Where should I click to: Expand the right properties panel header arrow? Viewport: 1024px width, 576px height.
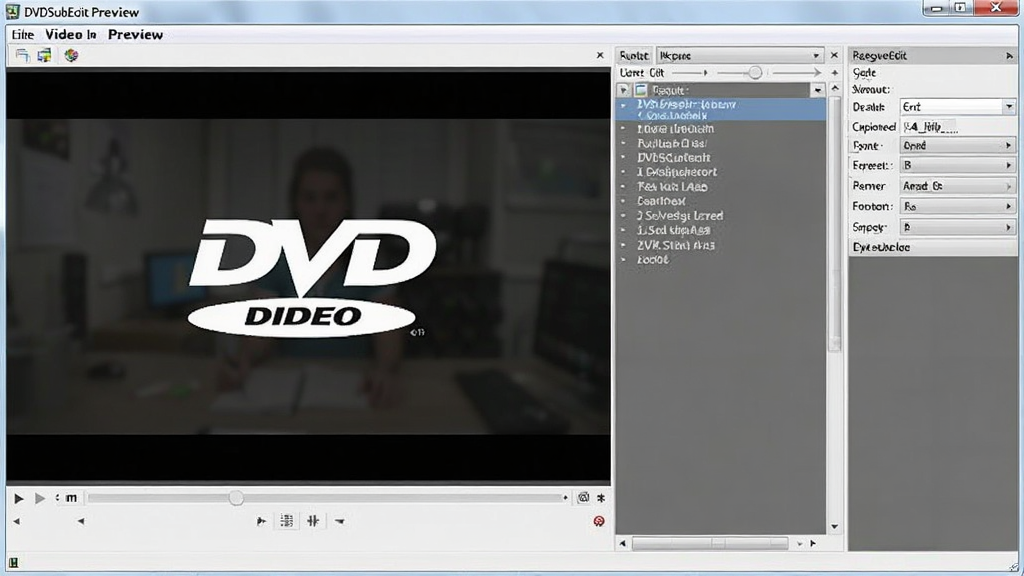pyautogui.click(x=1009, y=56)
